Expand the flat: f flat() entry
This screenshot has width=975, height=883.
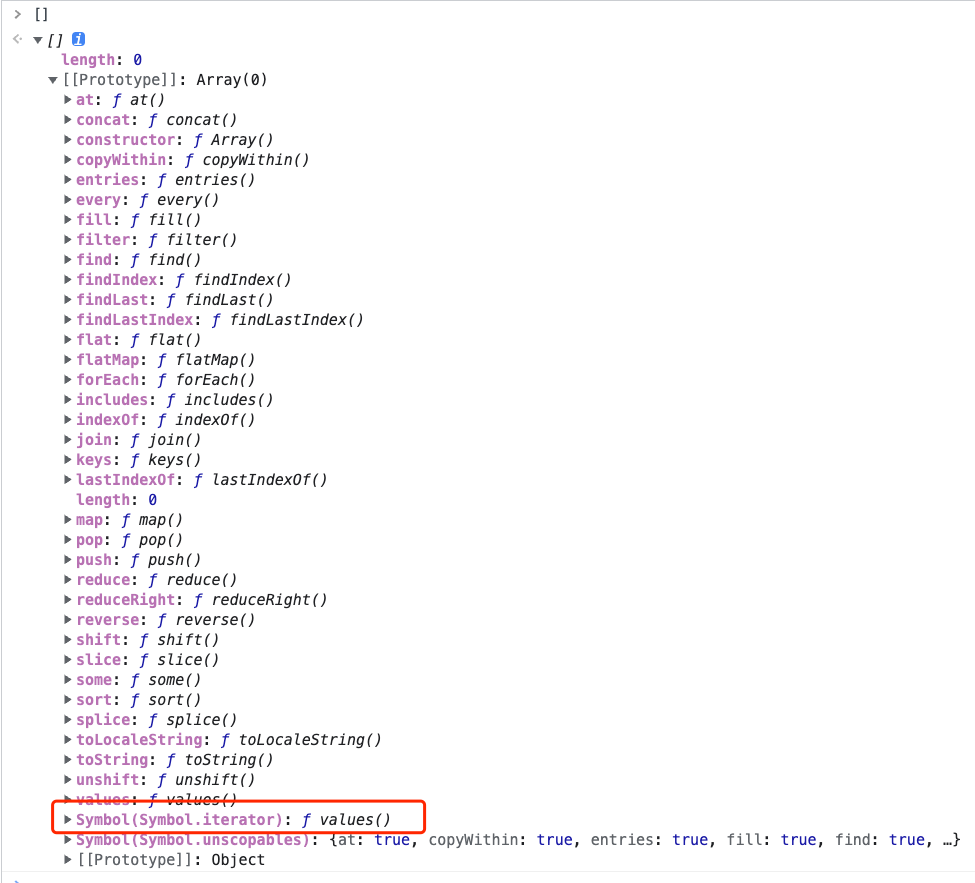click(x=68, y=340)
